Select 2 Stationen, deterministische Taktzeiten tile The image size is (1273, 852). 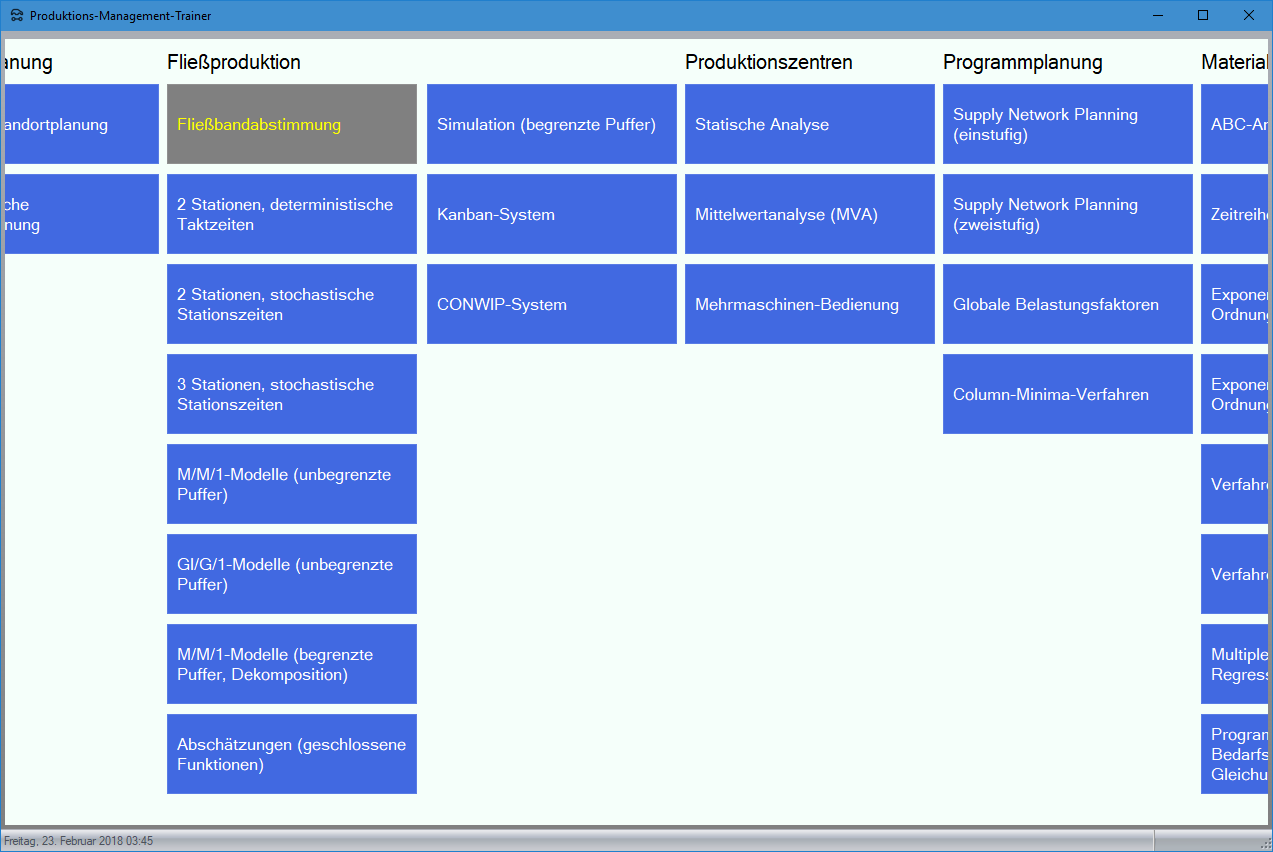(291, 214)
